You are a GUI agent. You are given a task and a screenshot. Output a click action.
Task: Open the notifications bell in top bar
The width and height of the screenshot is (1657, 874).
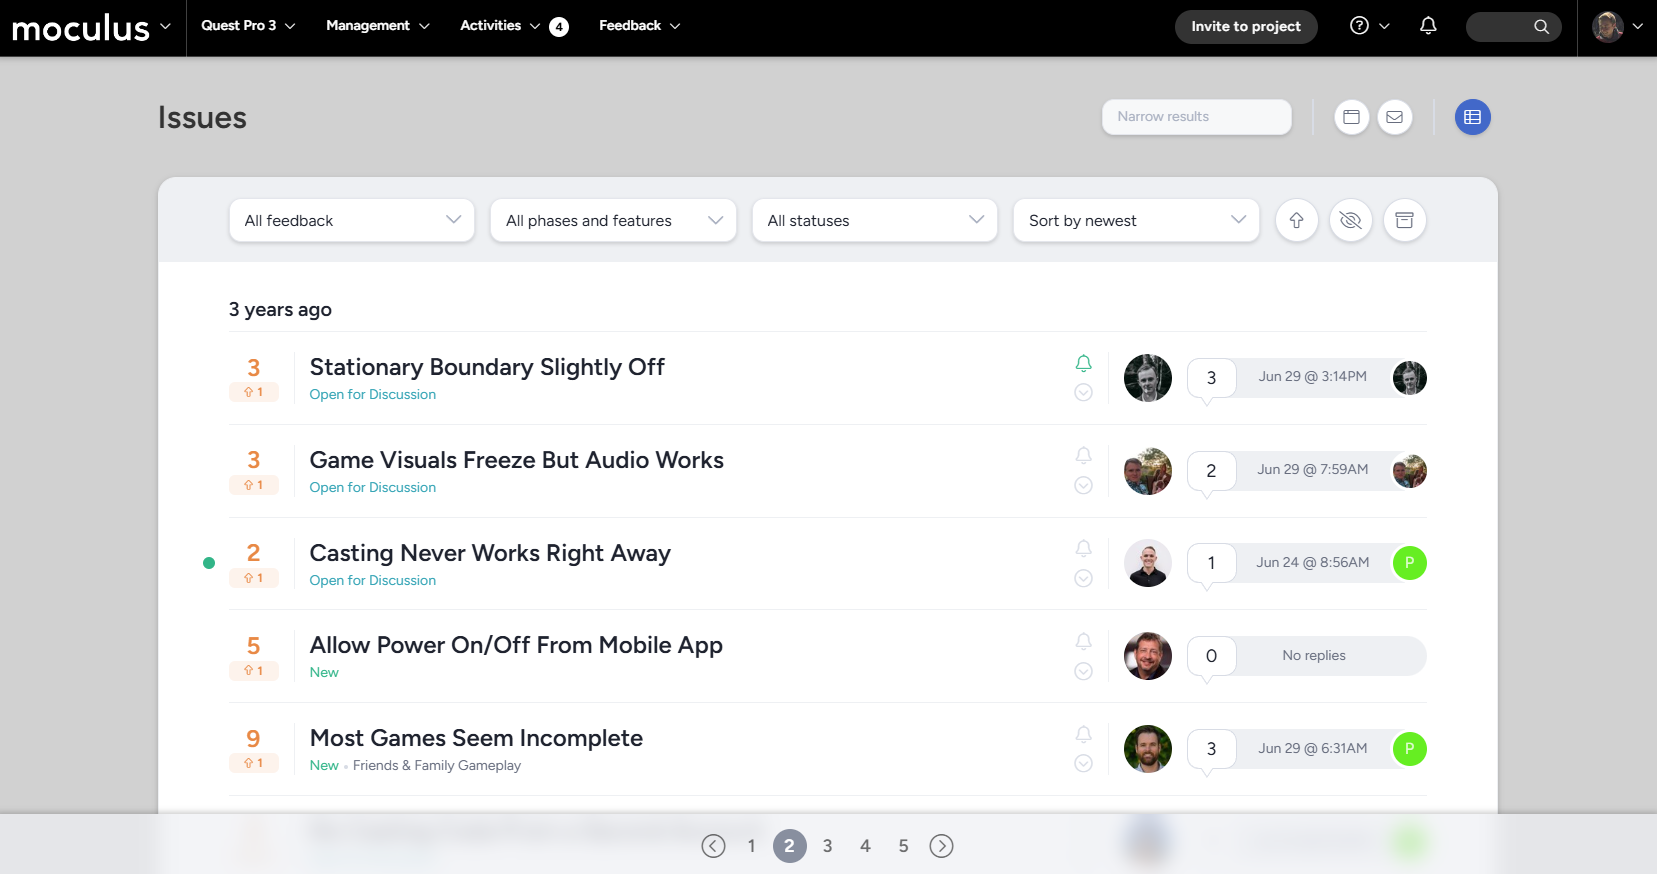point(1428,26)
